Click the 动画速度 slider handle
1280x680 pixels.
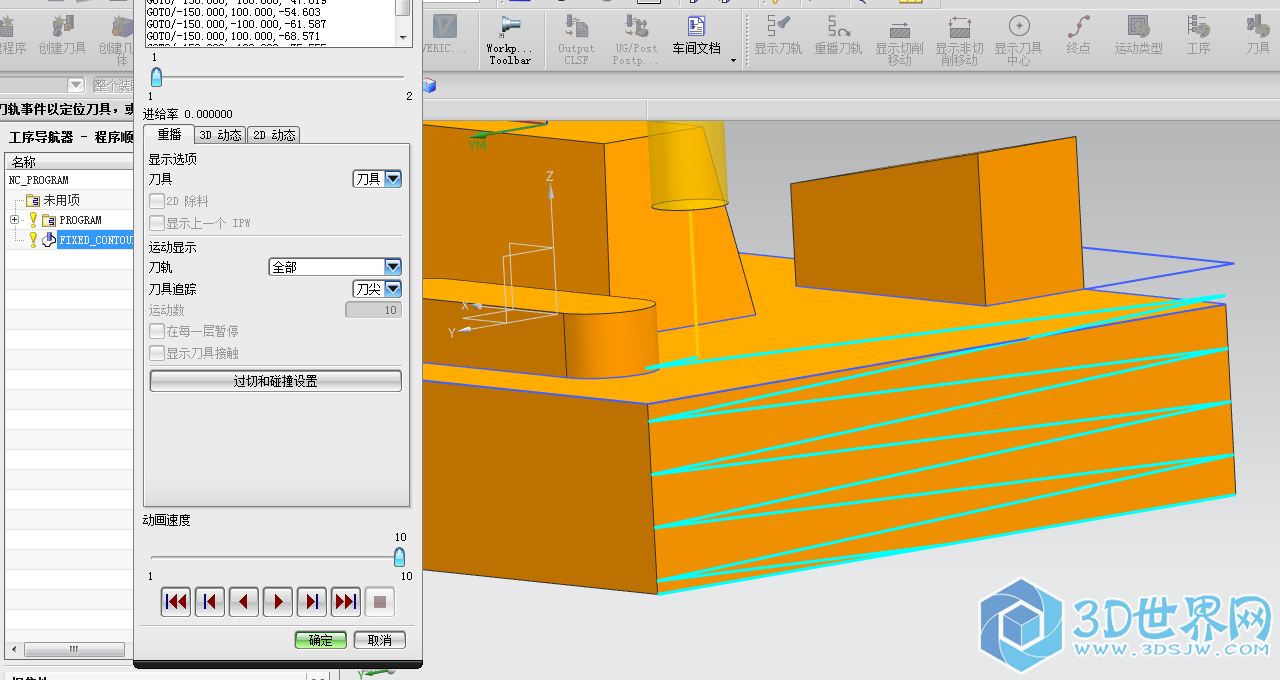(x=399, y=557)
